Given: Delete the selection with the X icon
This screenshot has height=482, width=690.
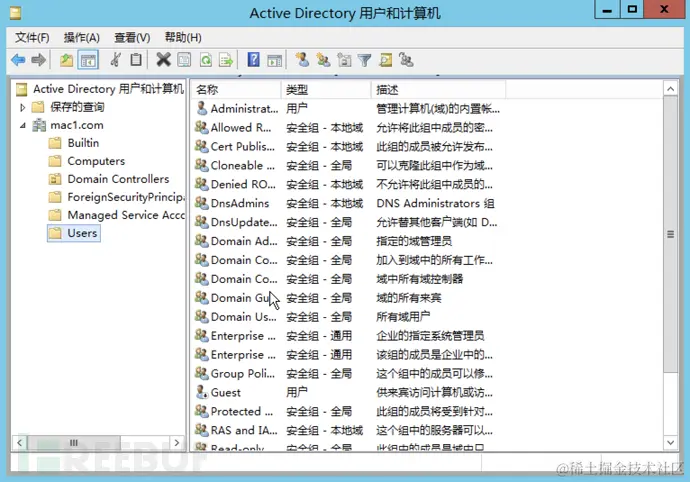Looking at the screenshot, I should point(163,59).
